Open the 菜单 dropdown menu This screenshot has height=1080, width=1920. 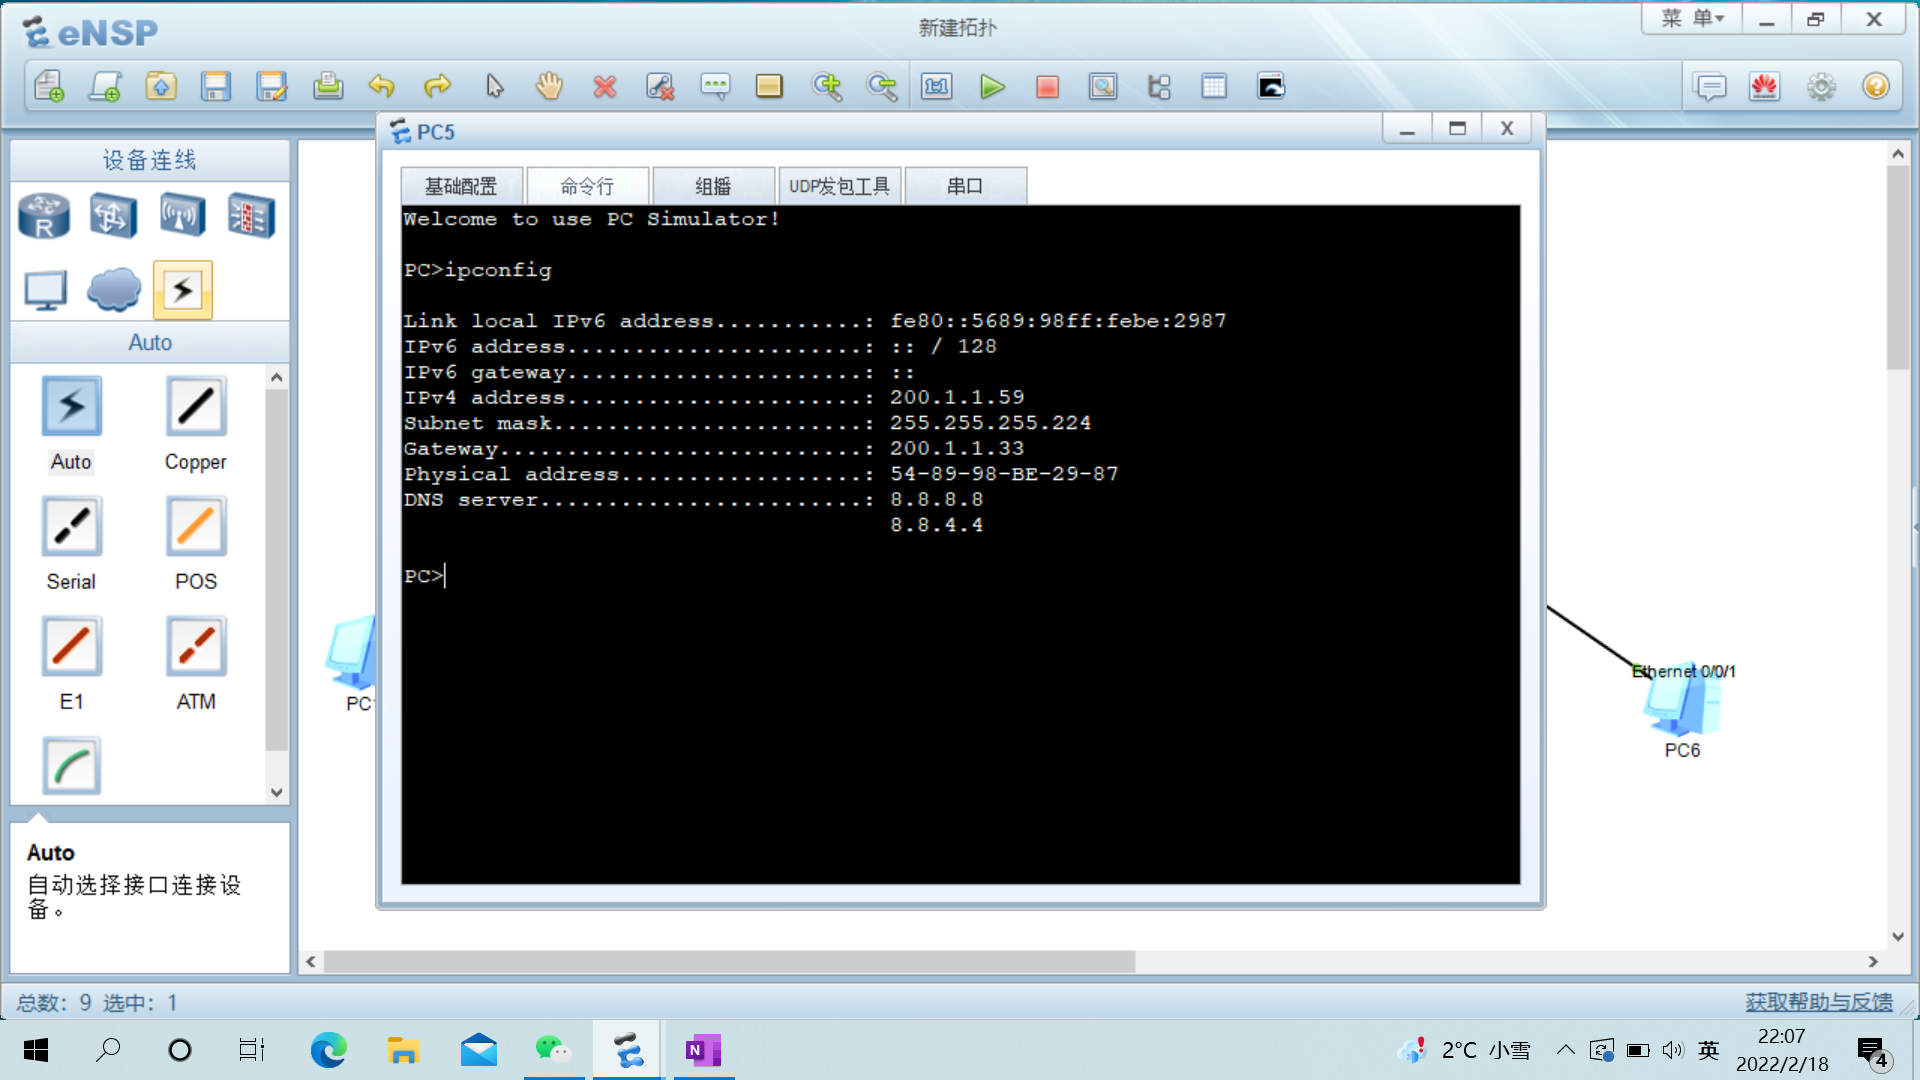[x=1692, y=19]
